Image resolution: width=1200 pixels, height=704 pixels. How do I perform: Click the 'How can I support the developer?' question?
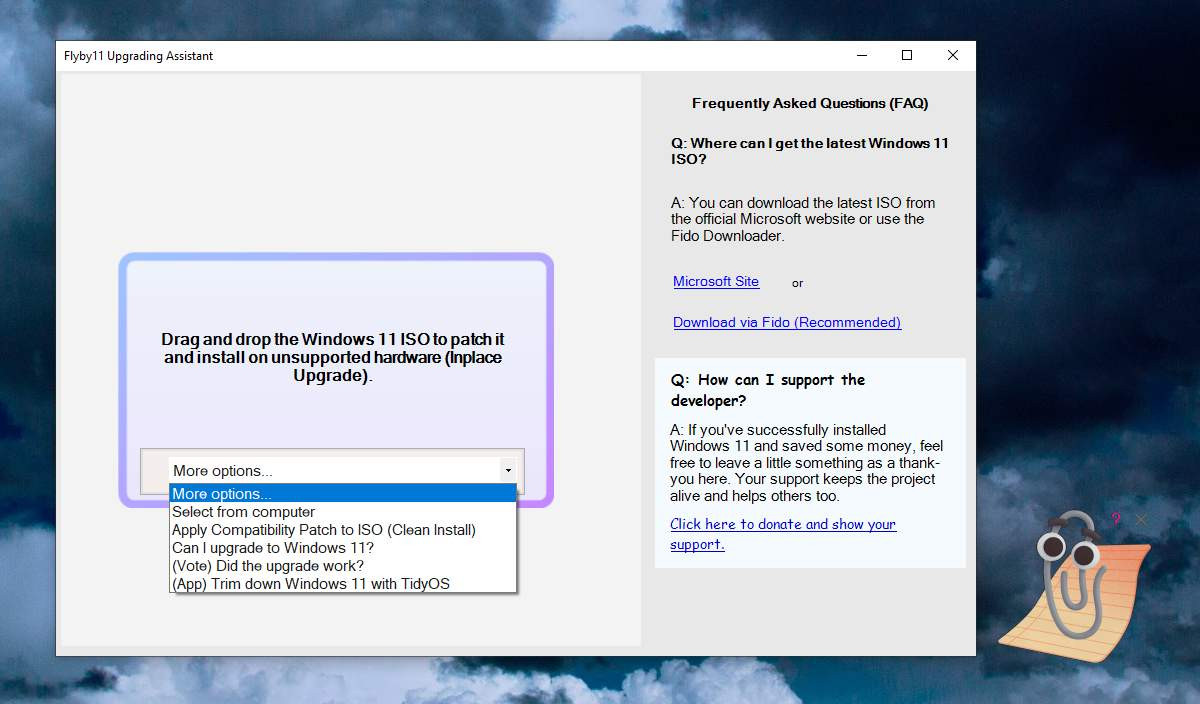[768, 390]
